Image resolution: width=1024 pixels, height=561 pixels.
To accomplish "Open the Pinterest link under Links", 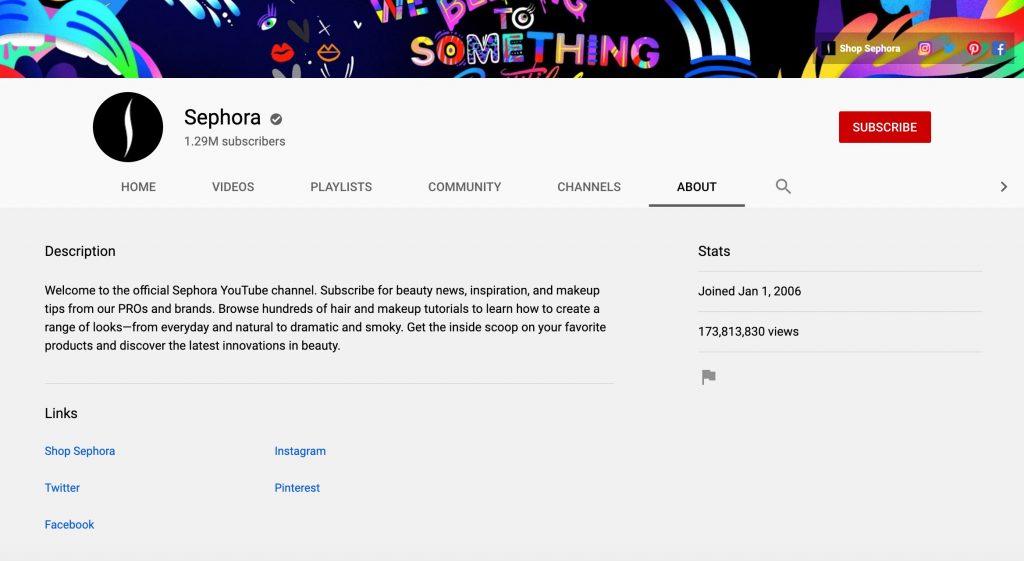I will (297, 487).
